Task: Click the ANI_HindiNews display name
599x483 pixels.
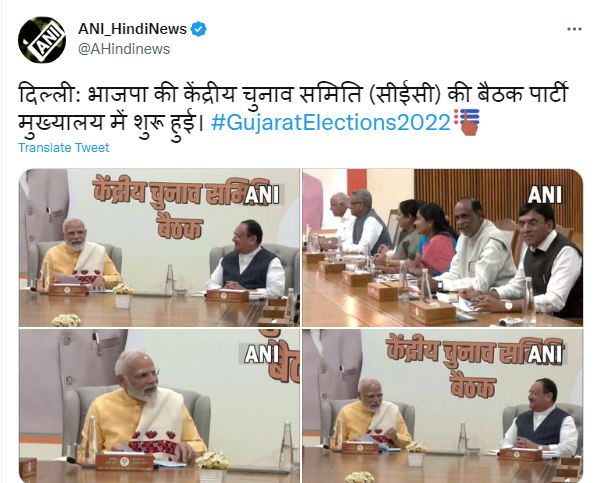Action: (x=132, y=29)
